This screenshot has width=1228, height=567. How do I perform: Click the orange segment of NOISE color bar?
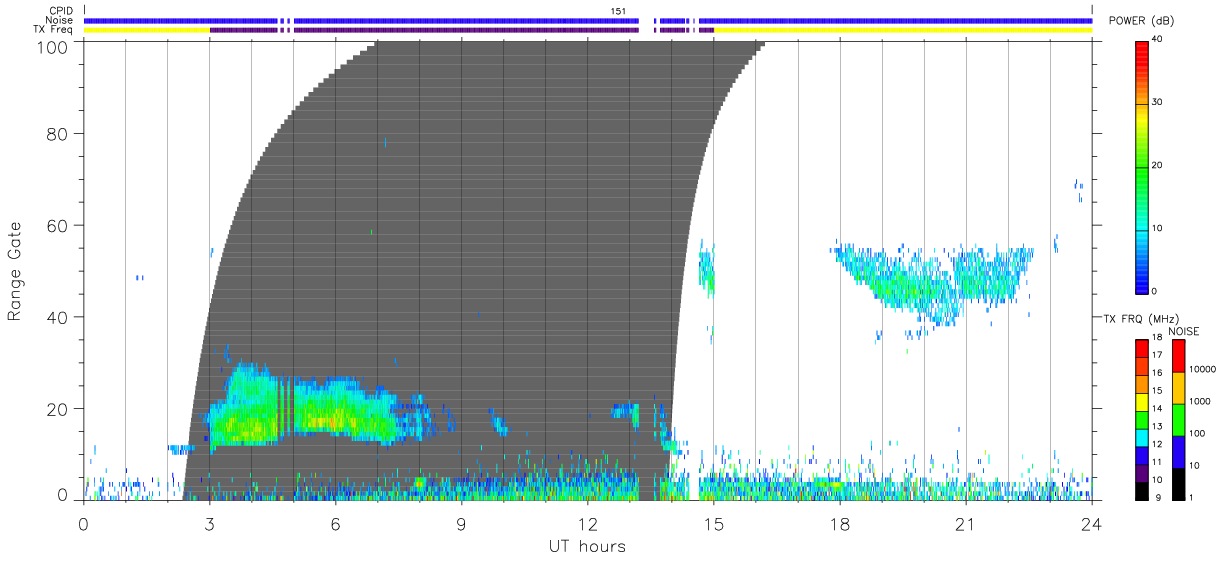1178,388
